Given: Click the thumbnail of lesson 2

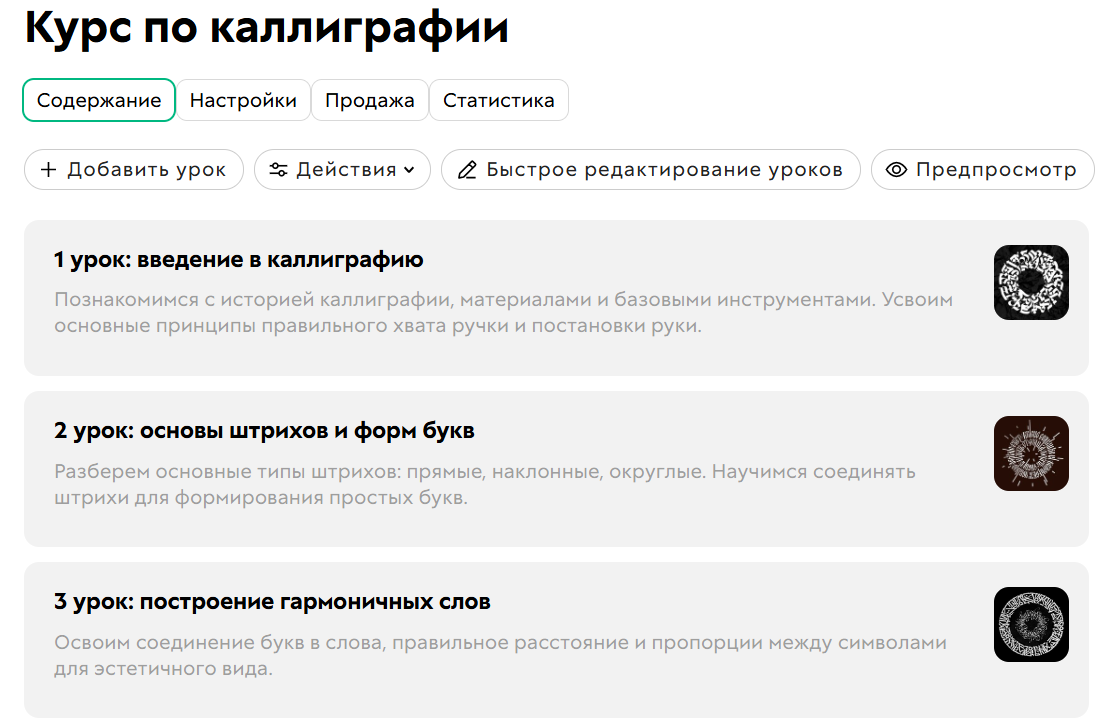Looking at the screenshot, I should 1031,454.
